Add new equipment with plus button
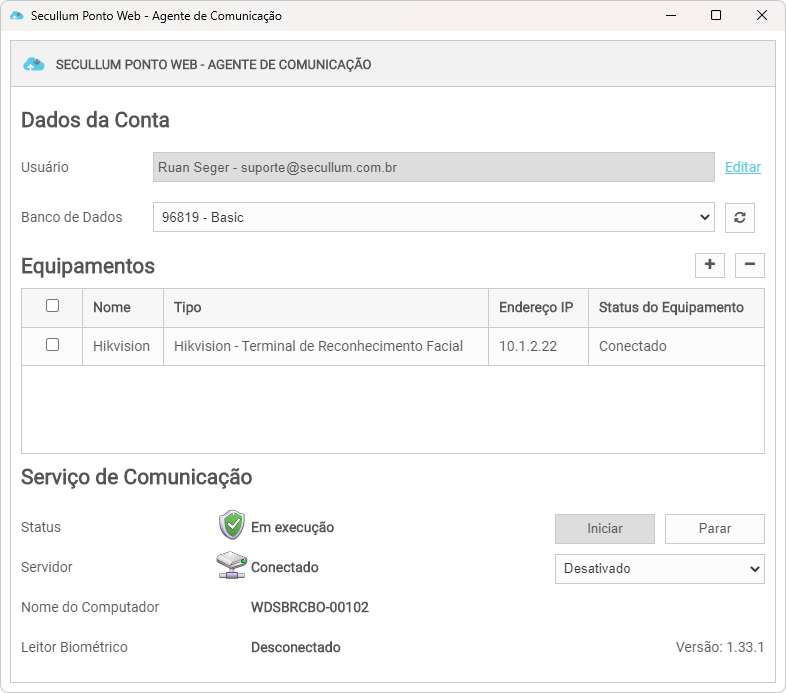 click(x=710, y=265)
